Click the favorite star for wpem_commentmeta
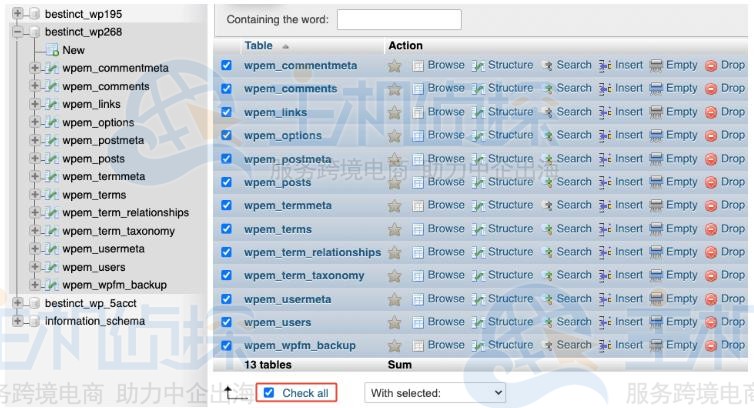Viewport: 754px width, 408px height. coord(394,66)
